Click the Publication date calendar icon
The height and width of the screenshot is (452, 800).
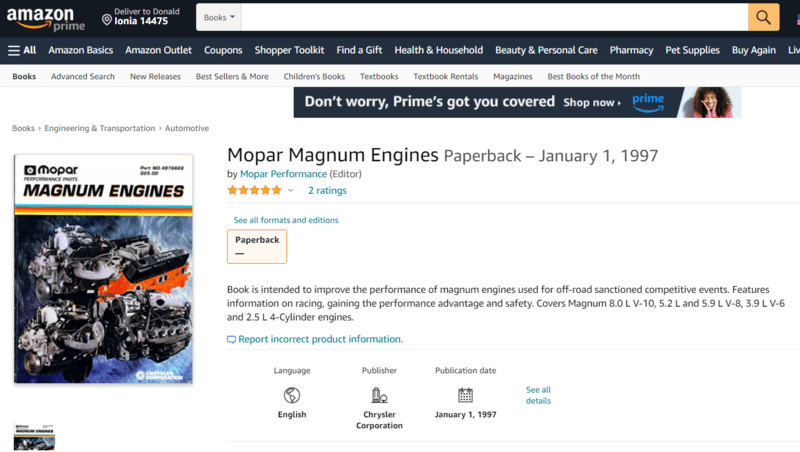click(465, 395)
